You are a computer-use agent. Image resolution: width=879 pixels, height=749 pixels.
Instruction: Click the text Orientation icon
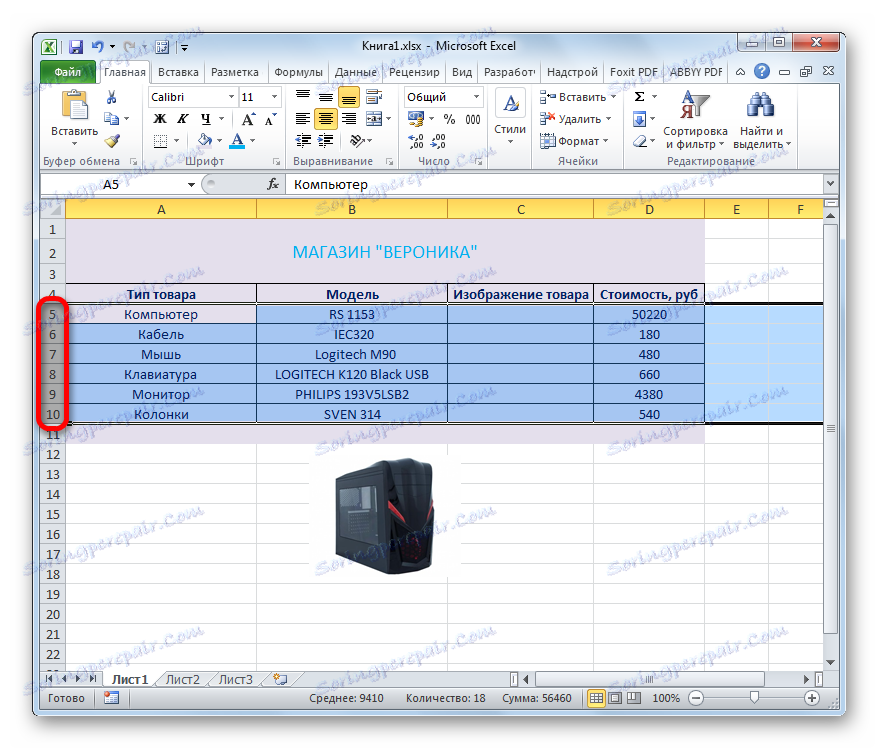(357, 140)
